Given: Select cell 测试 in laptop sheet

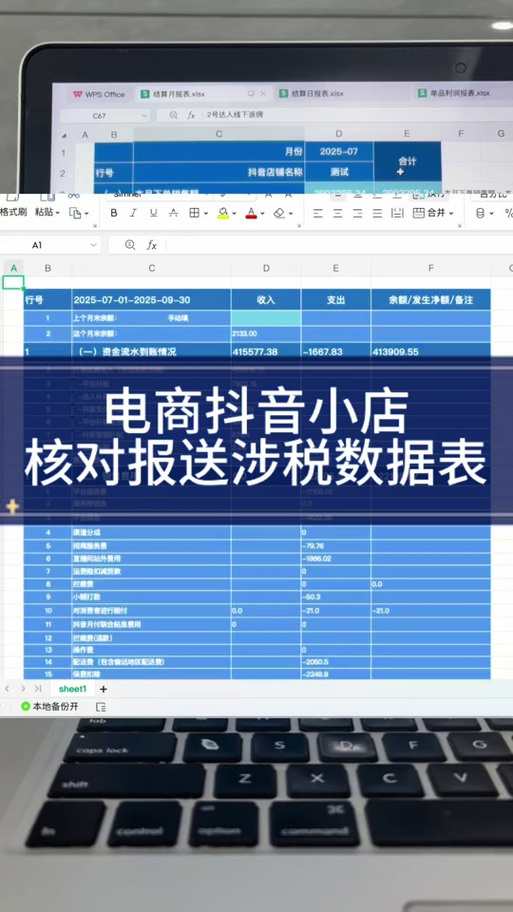Looking at the screenshot, I should (x=339, y=172).
